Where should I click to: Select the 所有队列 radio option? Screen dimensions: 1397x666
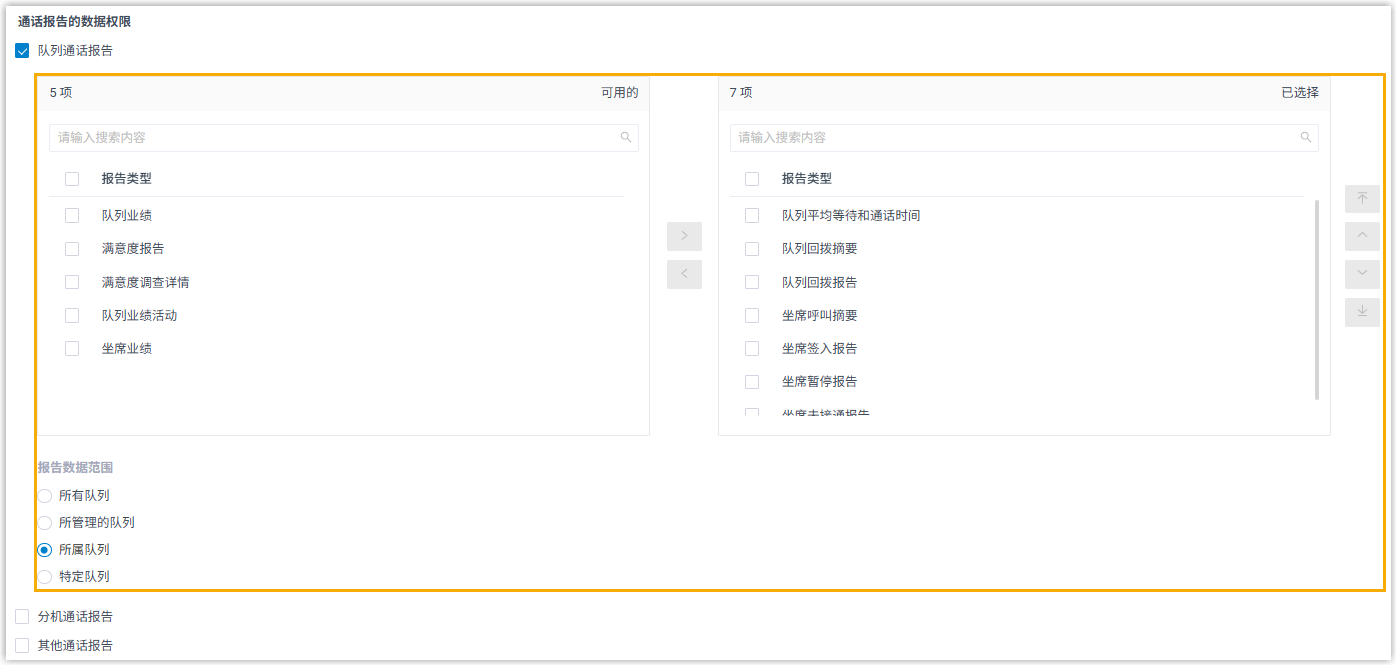(45, 496)
